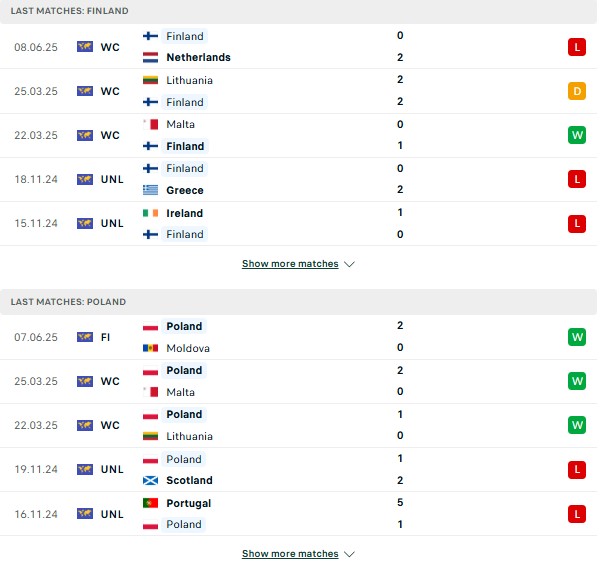
Task: Open the Netherlands team link
Action: click(198, 57)
